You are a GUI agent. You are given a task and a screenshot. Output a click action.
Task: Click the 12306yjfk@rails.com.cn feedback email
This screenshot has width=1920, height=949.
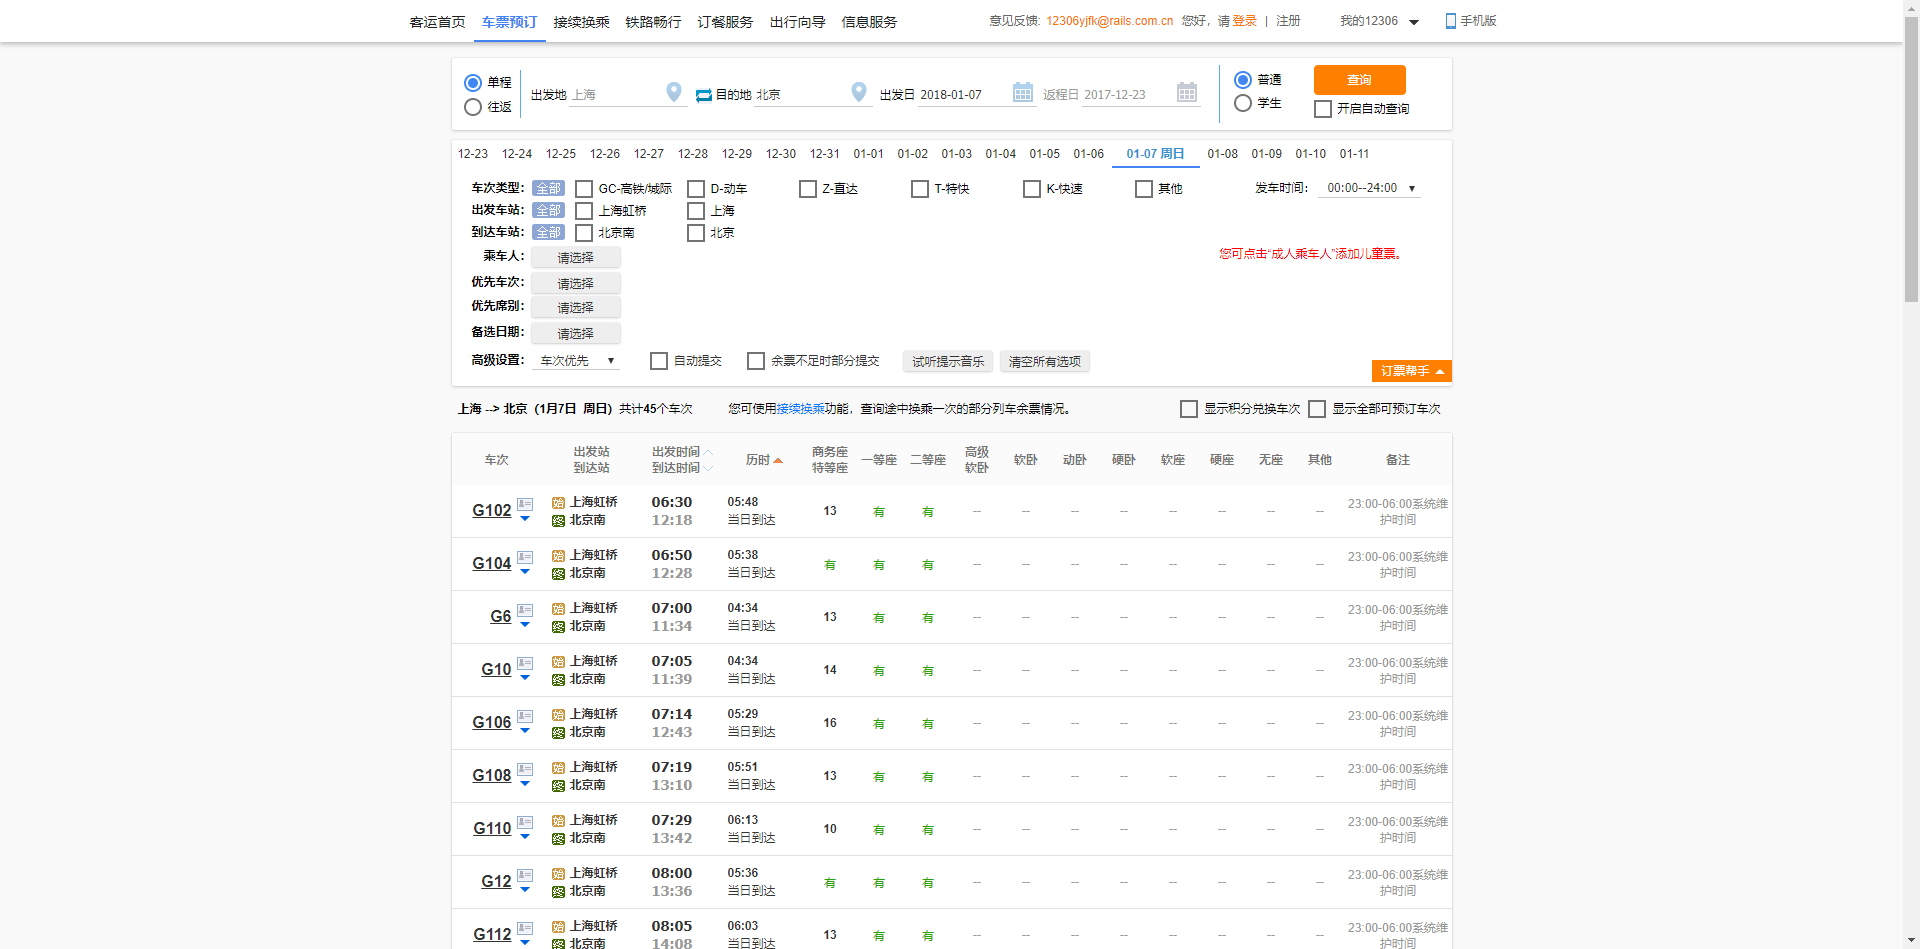click(1110, 21)
